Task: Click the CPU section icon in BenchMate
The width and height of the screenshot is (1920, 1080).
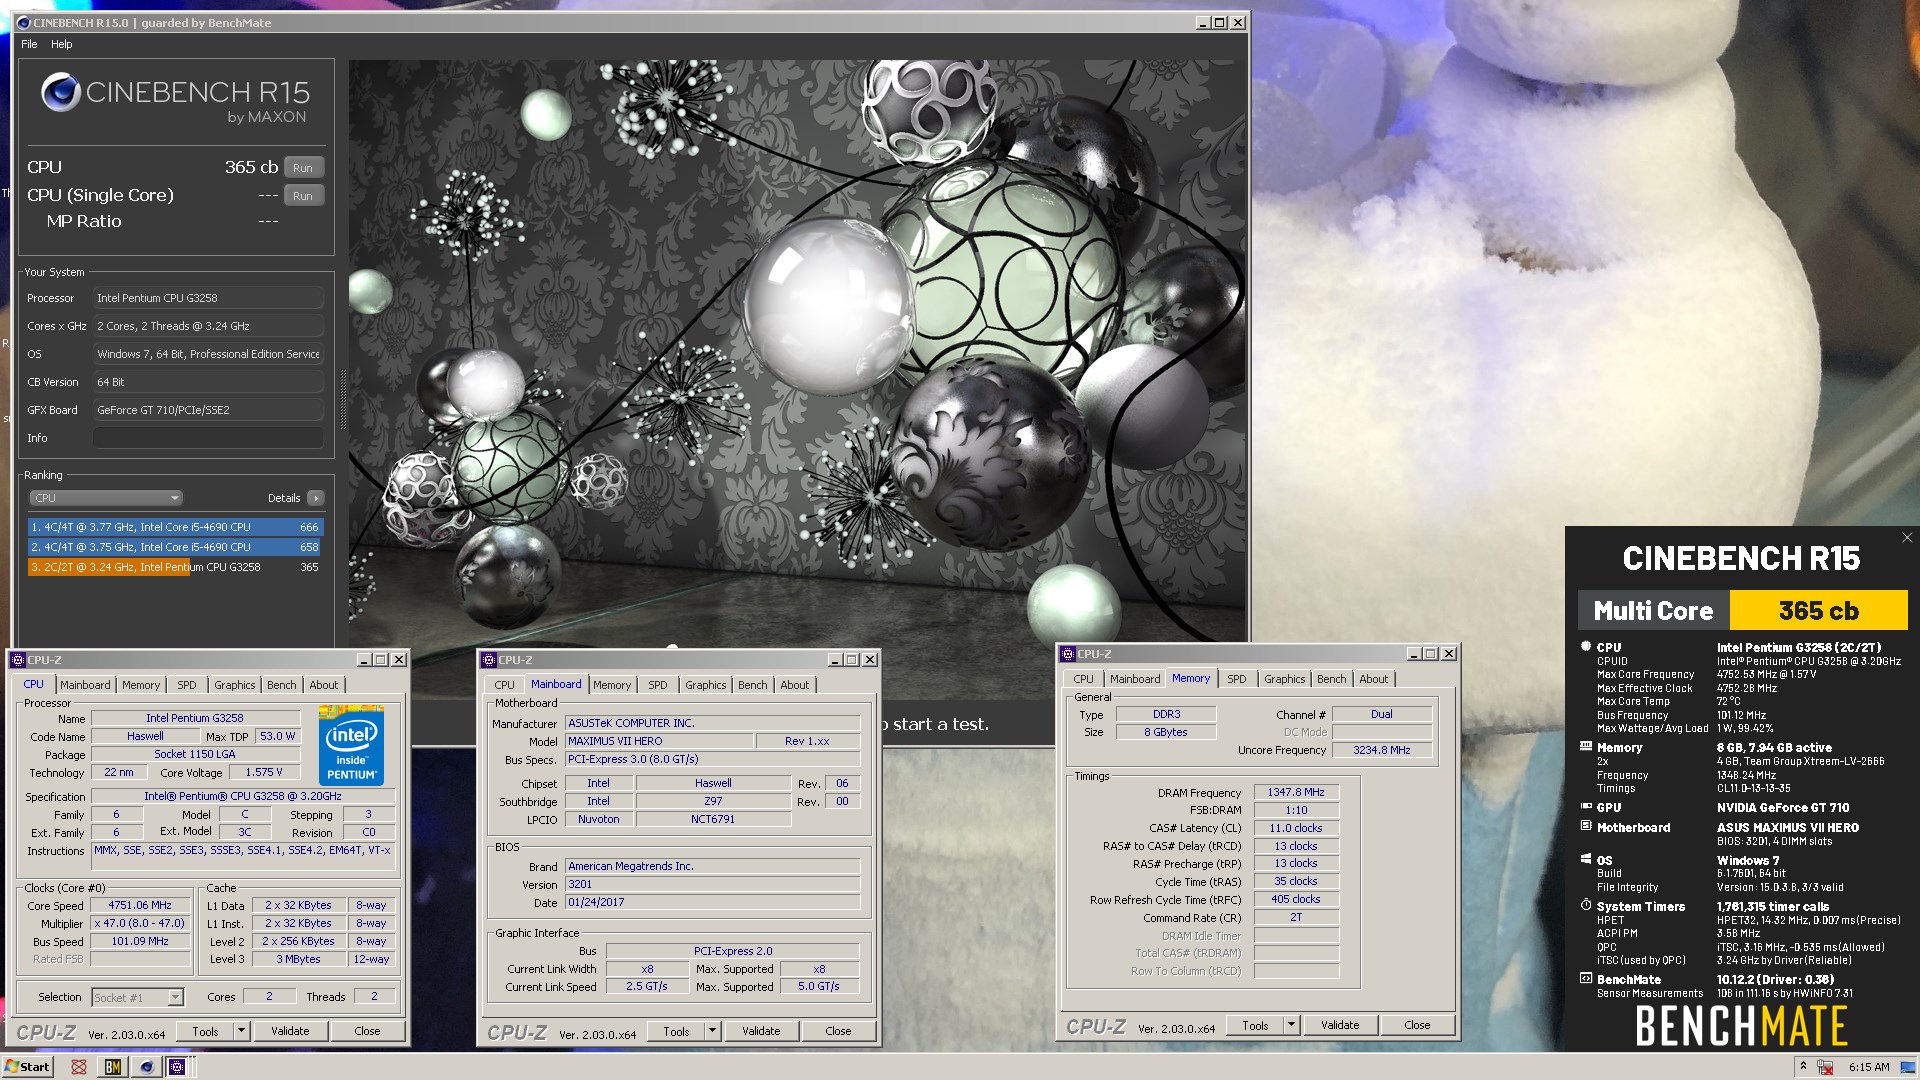Action: pyautogui.click(x=1586, y=647)
